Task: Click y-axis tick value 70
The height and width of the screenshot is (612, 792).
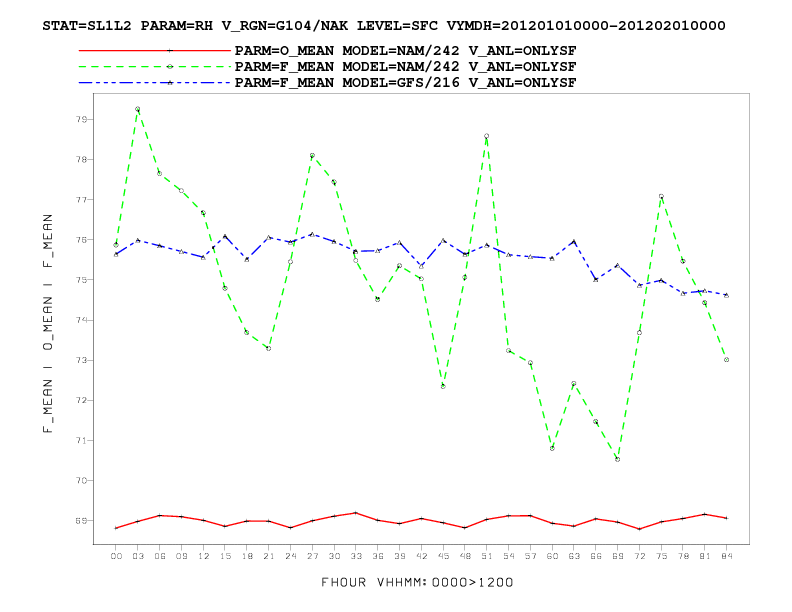Action: tap(81, 481)
